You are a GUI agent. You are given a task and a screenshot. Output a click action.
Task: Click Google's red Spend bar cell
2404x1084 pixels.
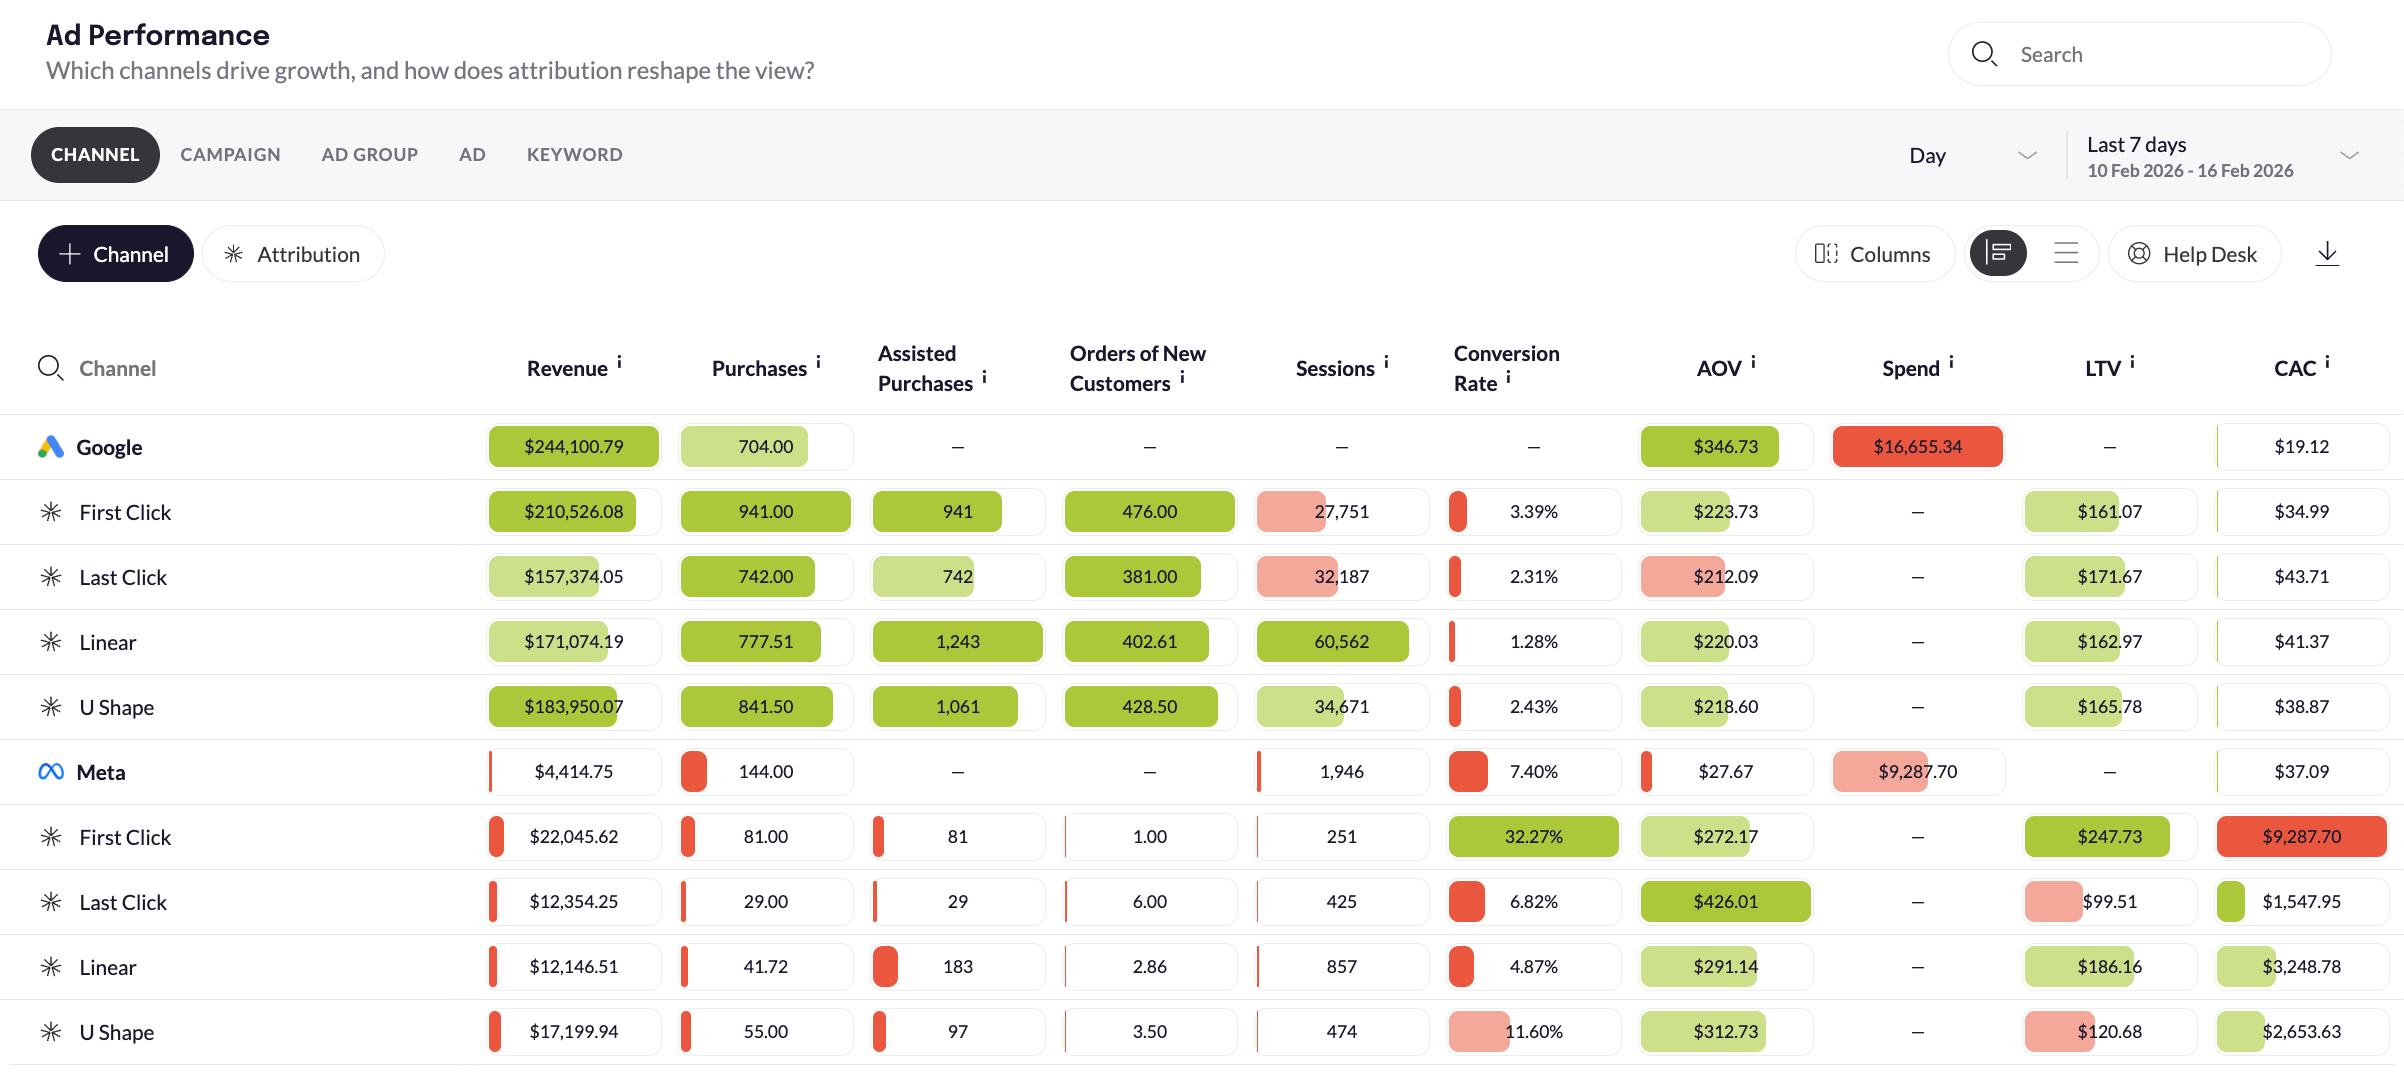[x=1917, y=447]
